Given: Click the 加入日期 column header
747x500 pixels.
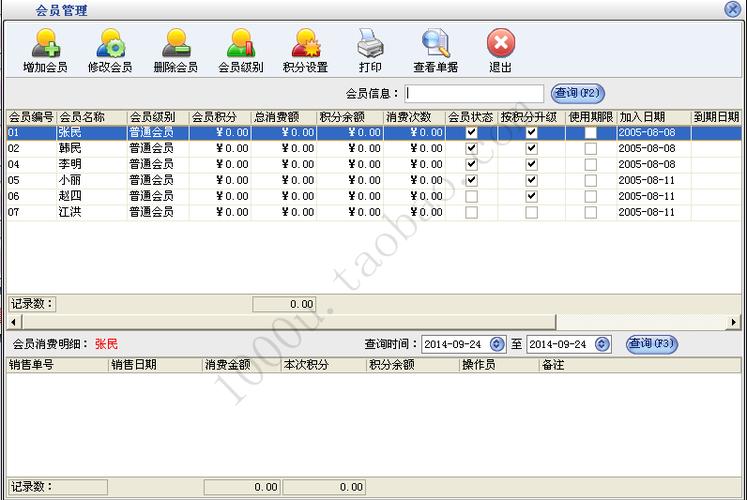Looking at the screenshot, I should click(x=654, y=117).
